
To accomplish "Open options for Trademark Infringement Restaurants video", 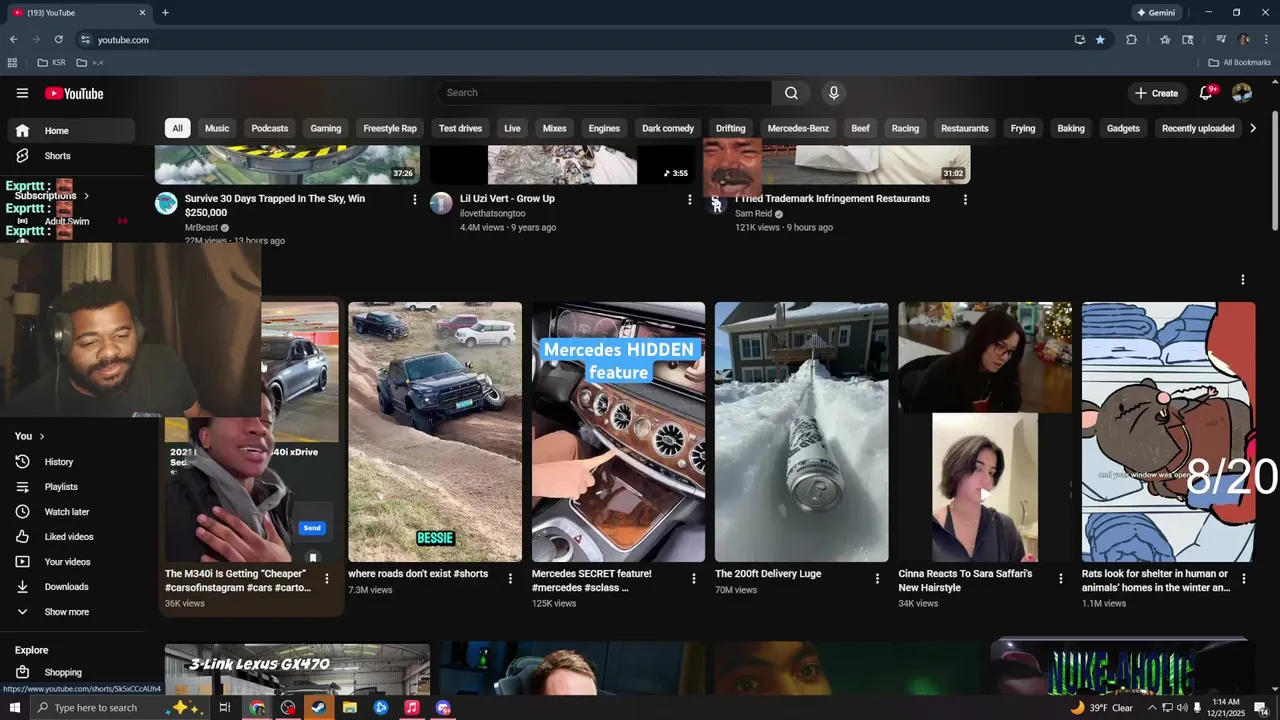I will 965,200.
